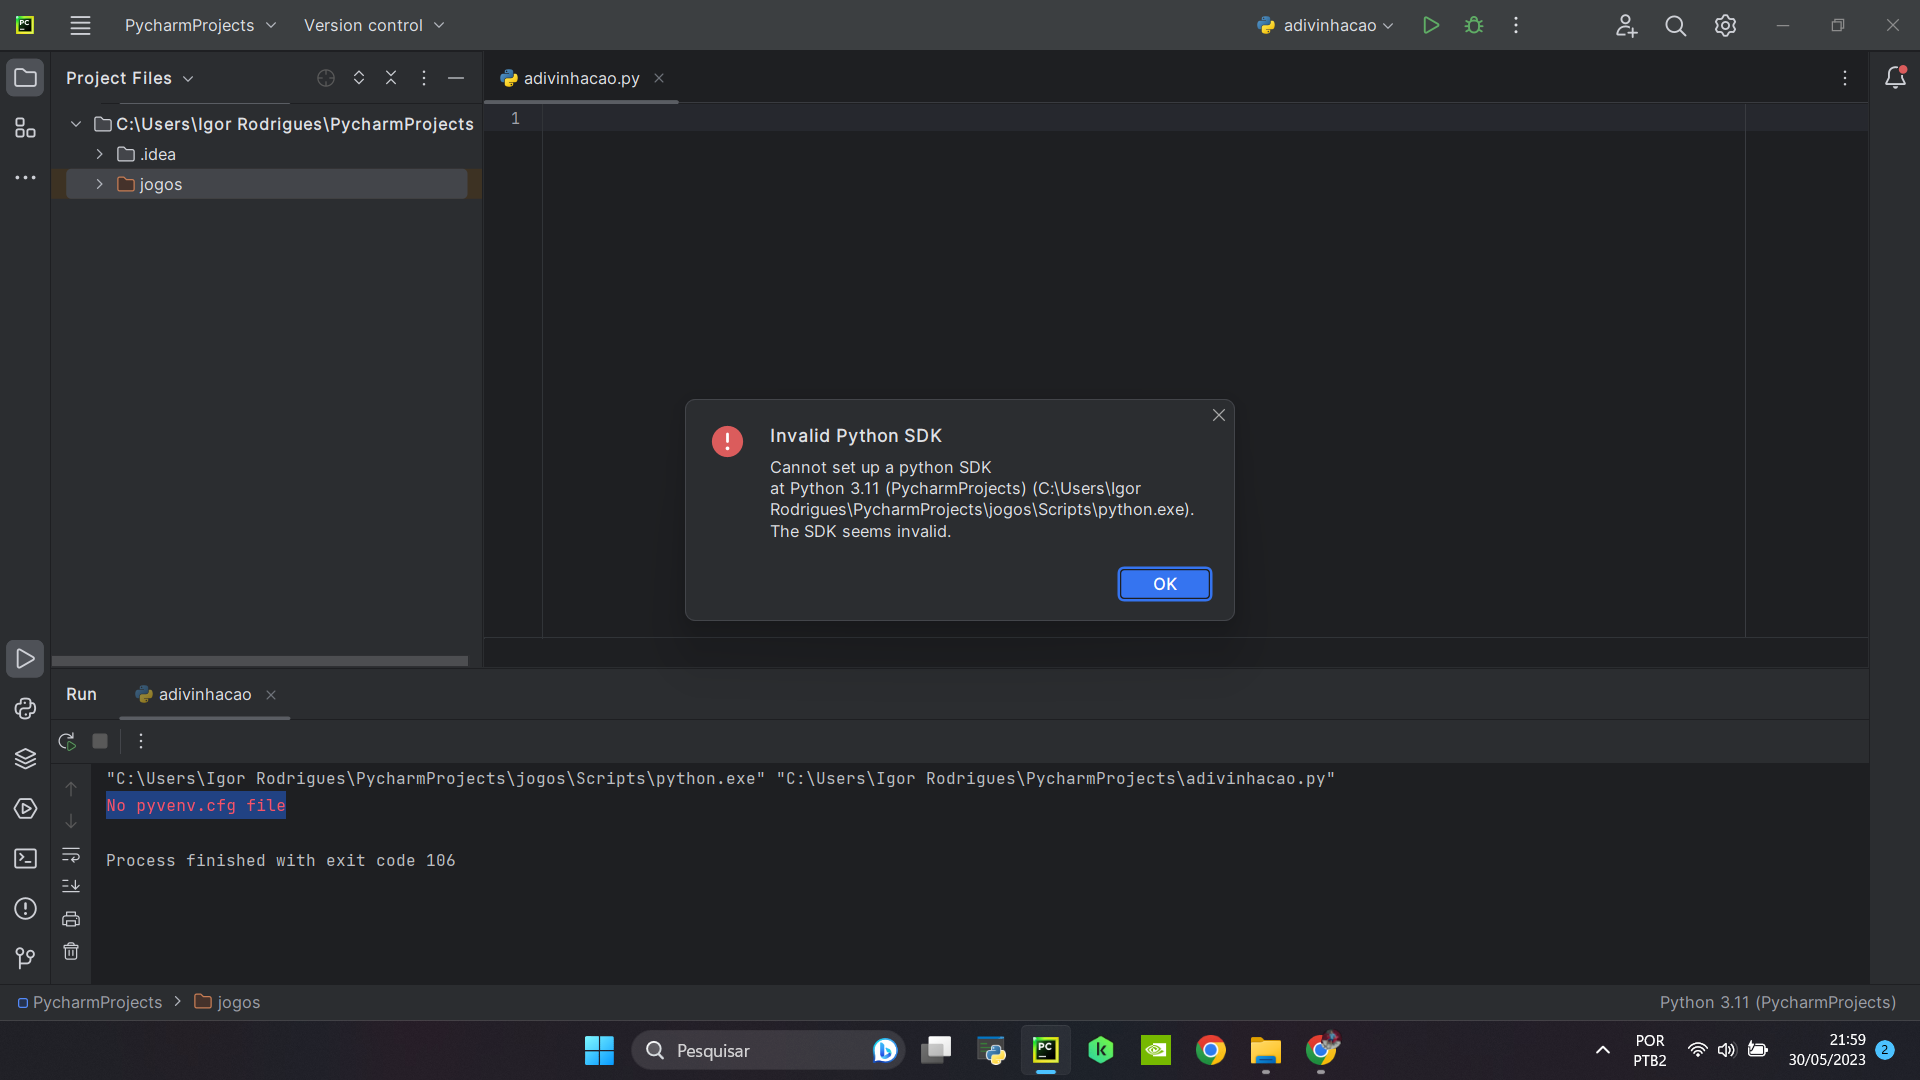Open PycharmProjects project dropdown

(x=200, y=25)
